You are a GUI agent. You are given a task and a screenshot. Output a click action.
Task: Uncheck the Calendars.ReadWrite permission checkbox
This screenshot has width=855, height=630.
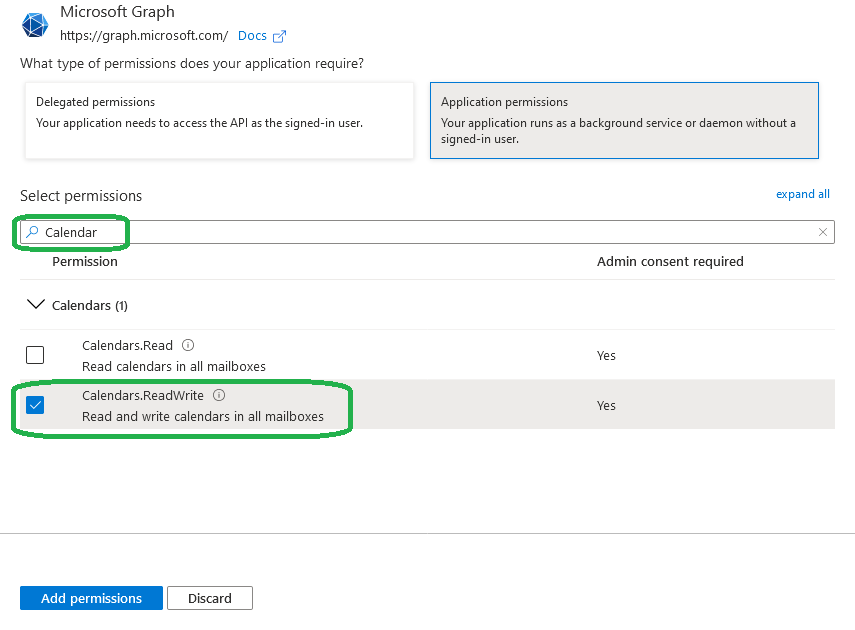click(x=35, y=405)
